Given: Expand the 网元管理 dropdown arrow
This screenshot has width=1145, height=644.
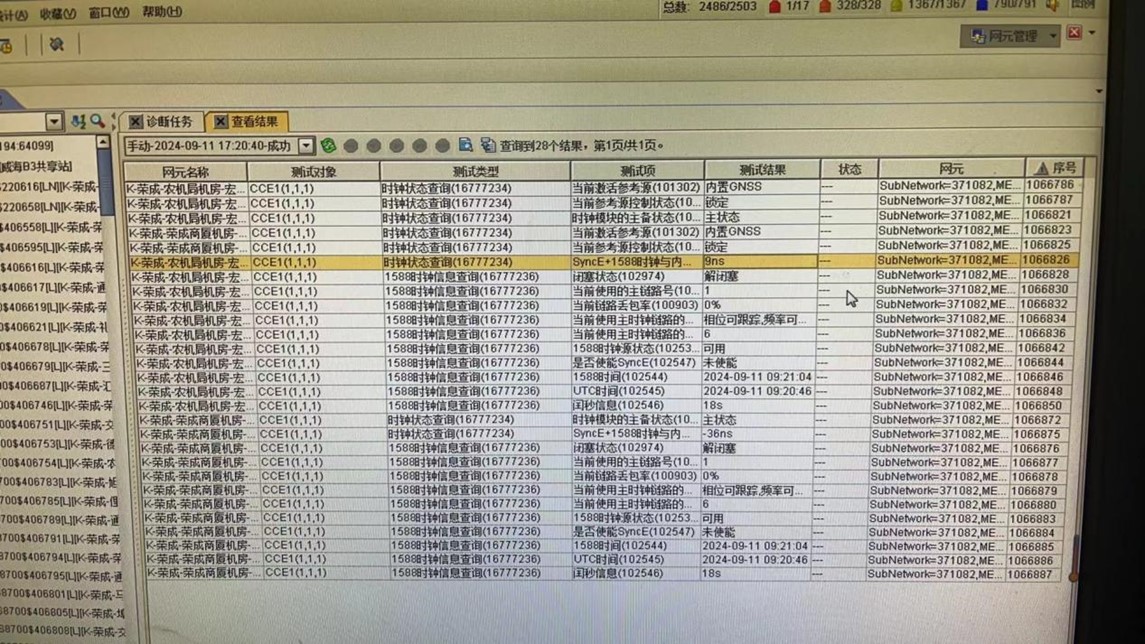Looking at the screenshot, I should tap(1053, 37).
